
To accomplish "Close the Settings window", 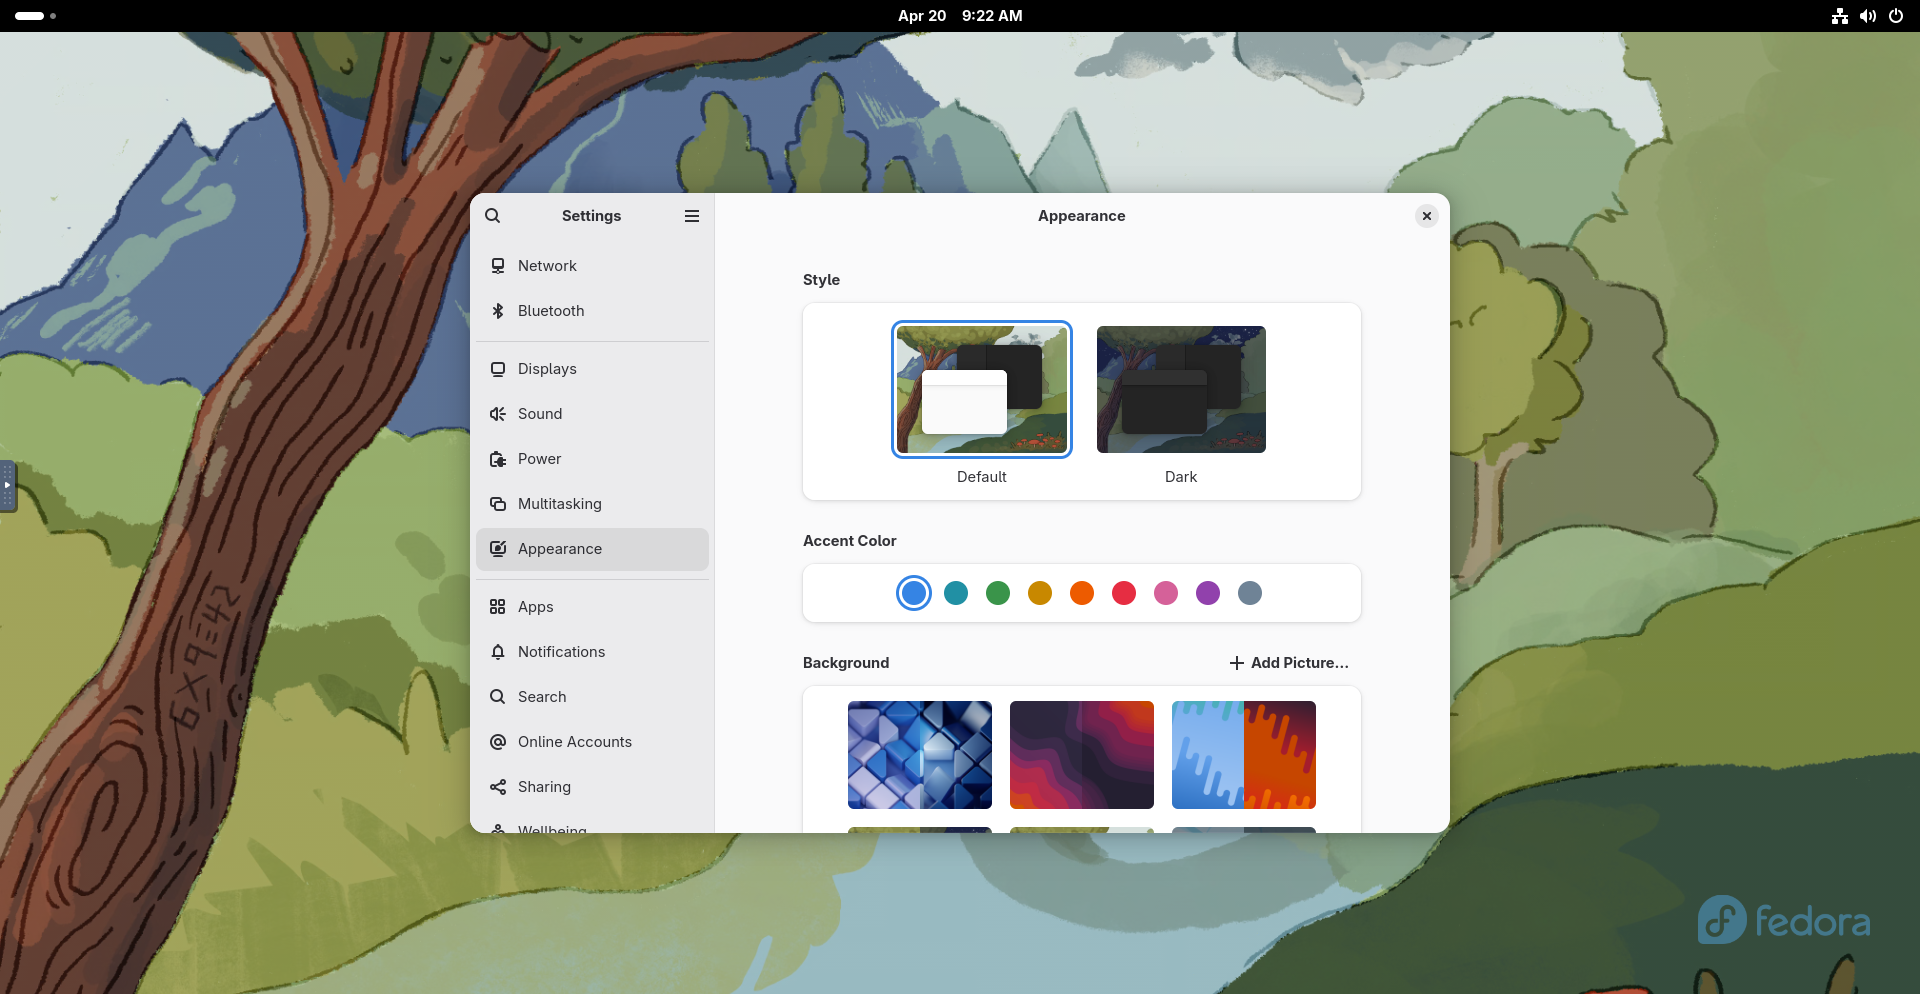I will tap(1427, 216).
